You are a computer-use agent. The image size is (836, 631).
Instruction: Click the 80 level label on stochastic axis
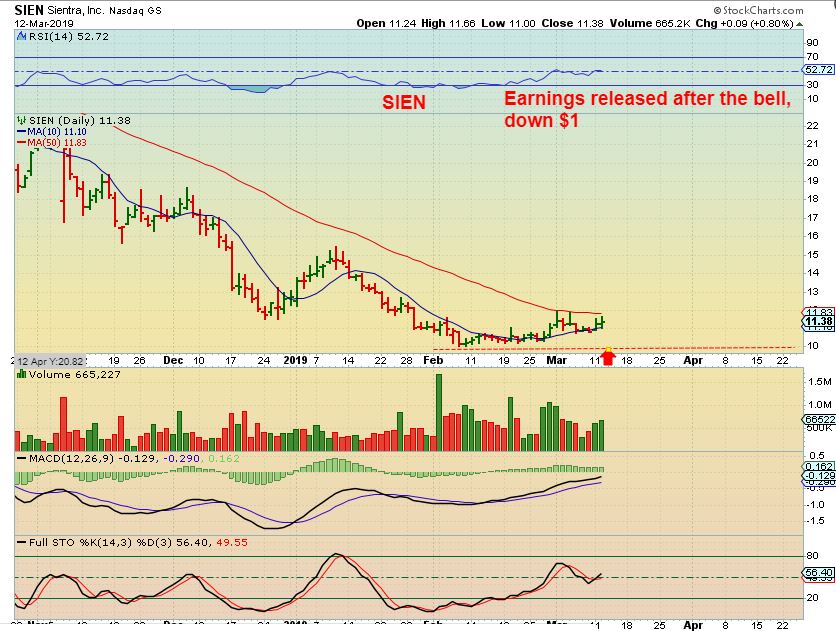[x=813, y=556]
